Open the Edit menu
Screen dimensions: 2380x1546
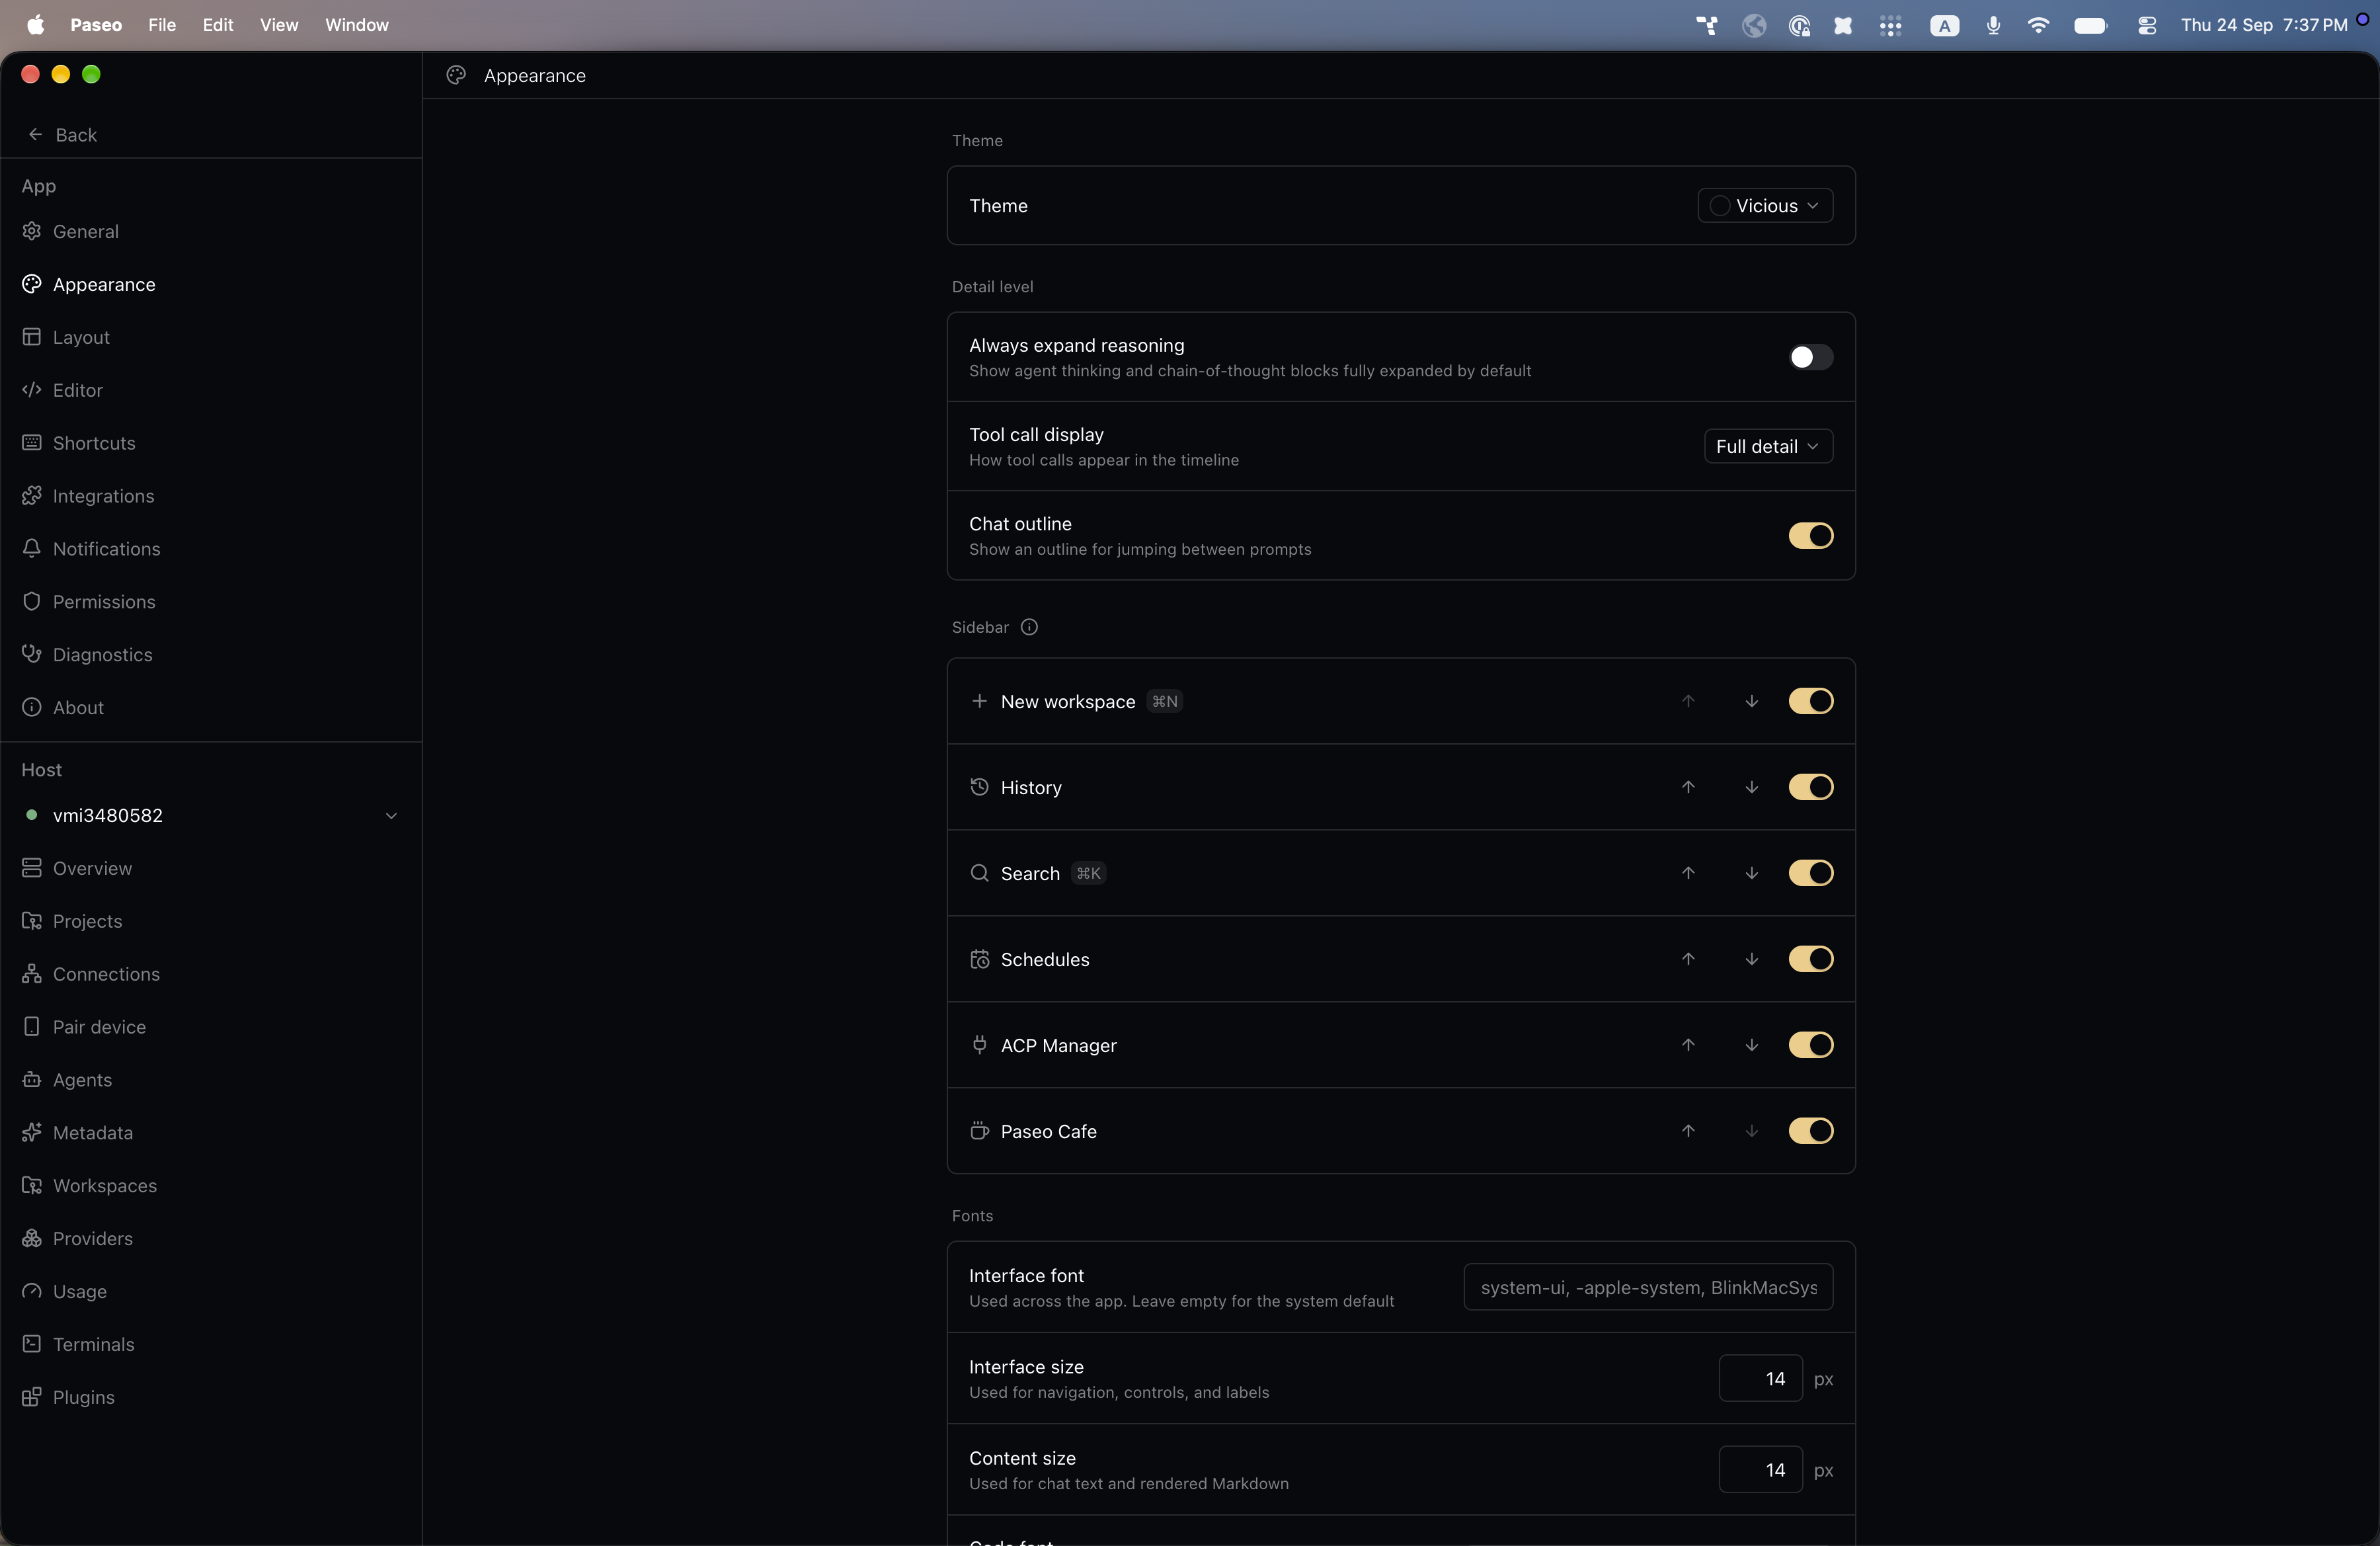click(218, 25)
